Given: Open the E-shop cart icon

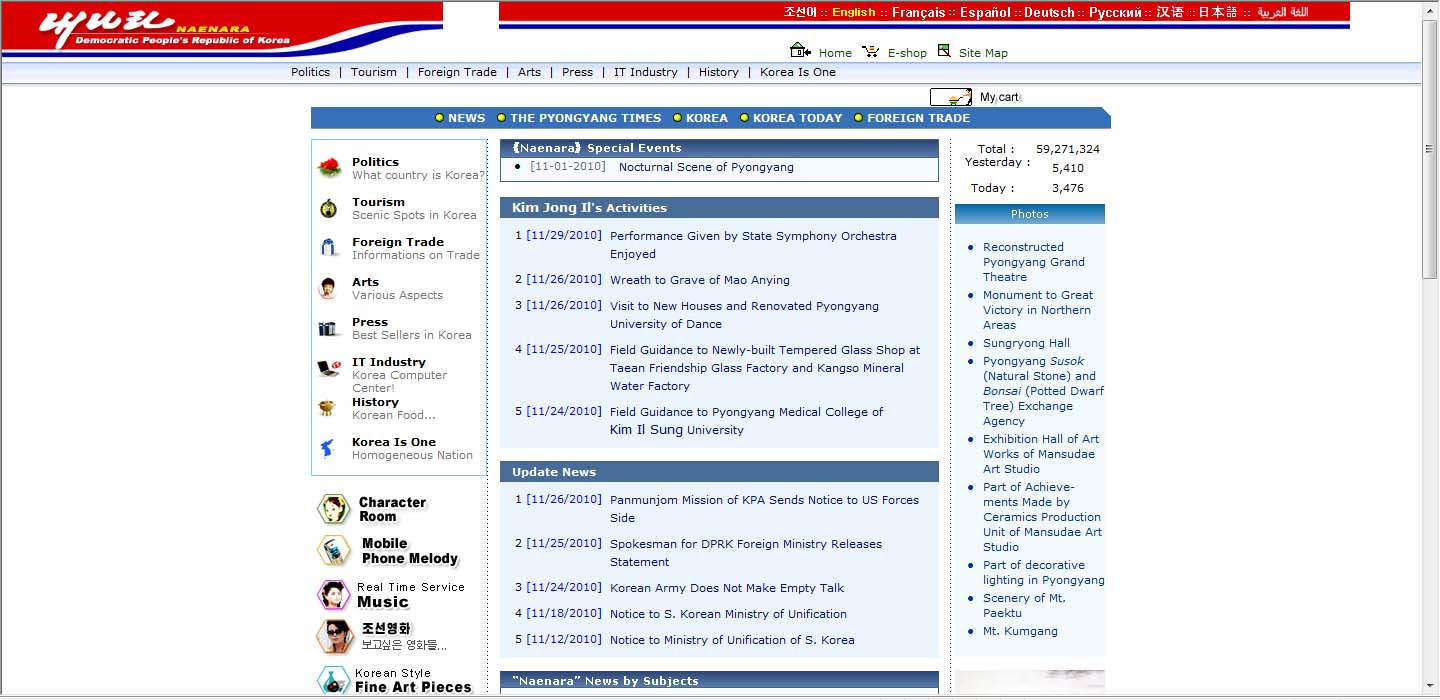Looking at the screenshot, I should (x=870, y=52).
